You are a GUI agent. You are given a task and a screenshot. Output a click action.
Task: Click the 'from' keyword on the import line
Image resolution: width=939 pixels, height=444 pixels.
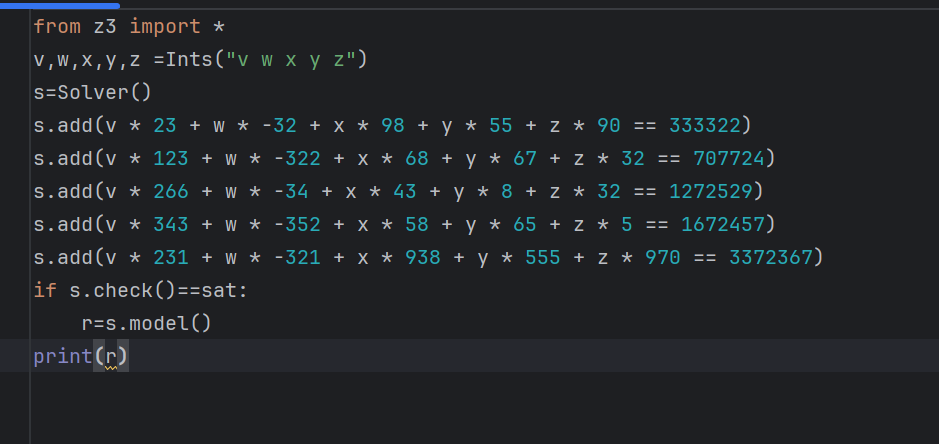click(57, 26)
